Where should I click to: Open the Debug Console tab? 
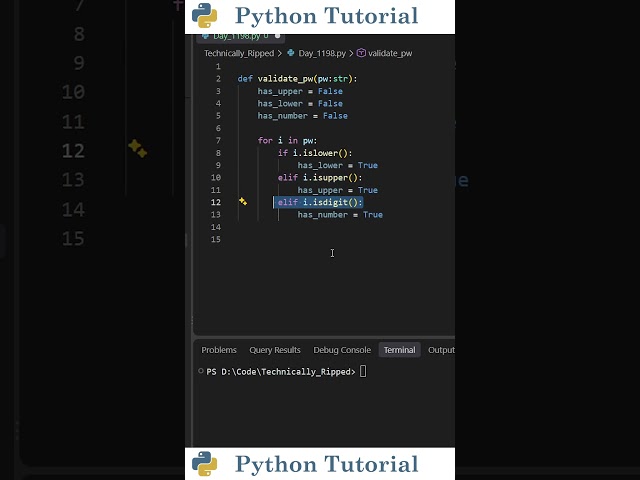pos(342,350)
